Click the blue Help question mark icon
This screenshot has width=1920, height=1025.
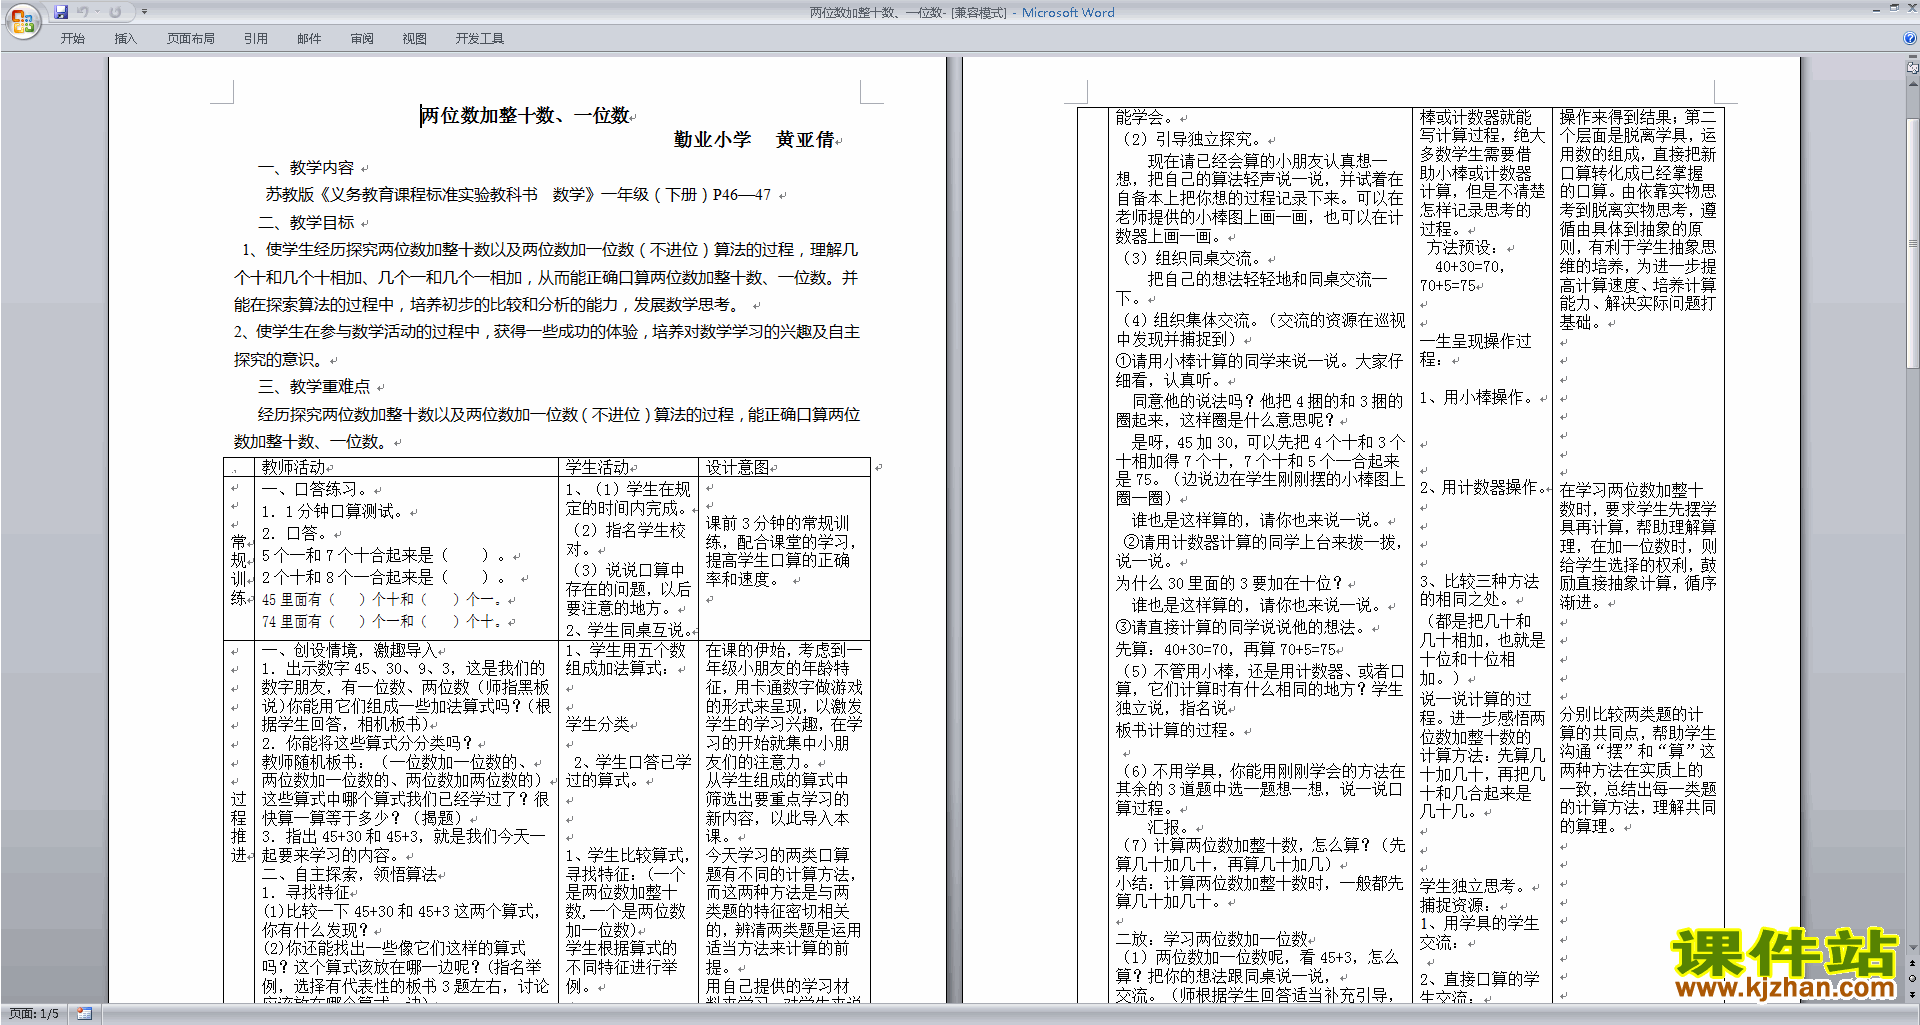pyautogui.click(x=1911, y=38)
